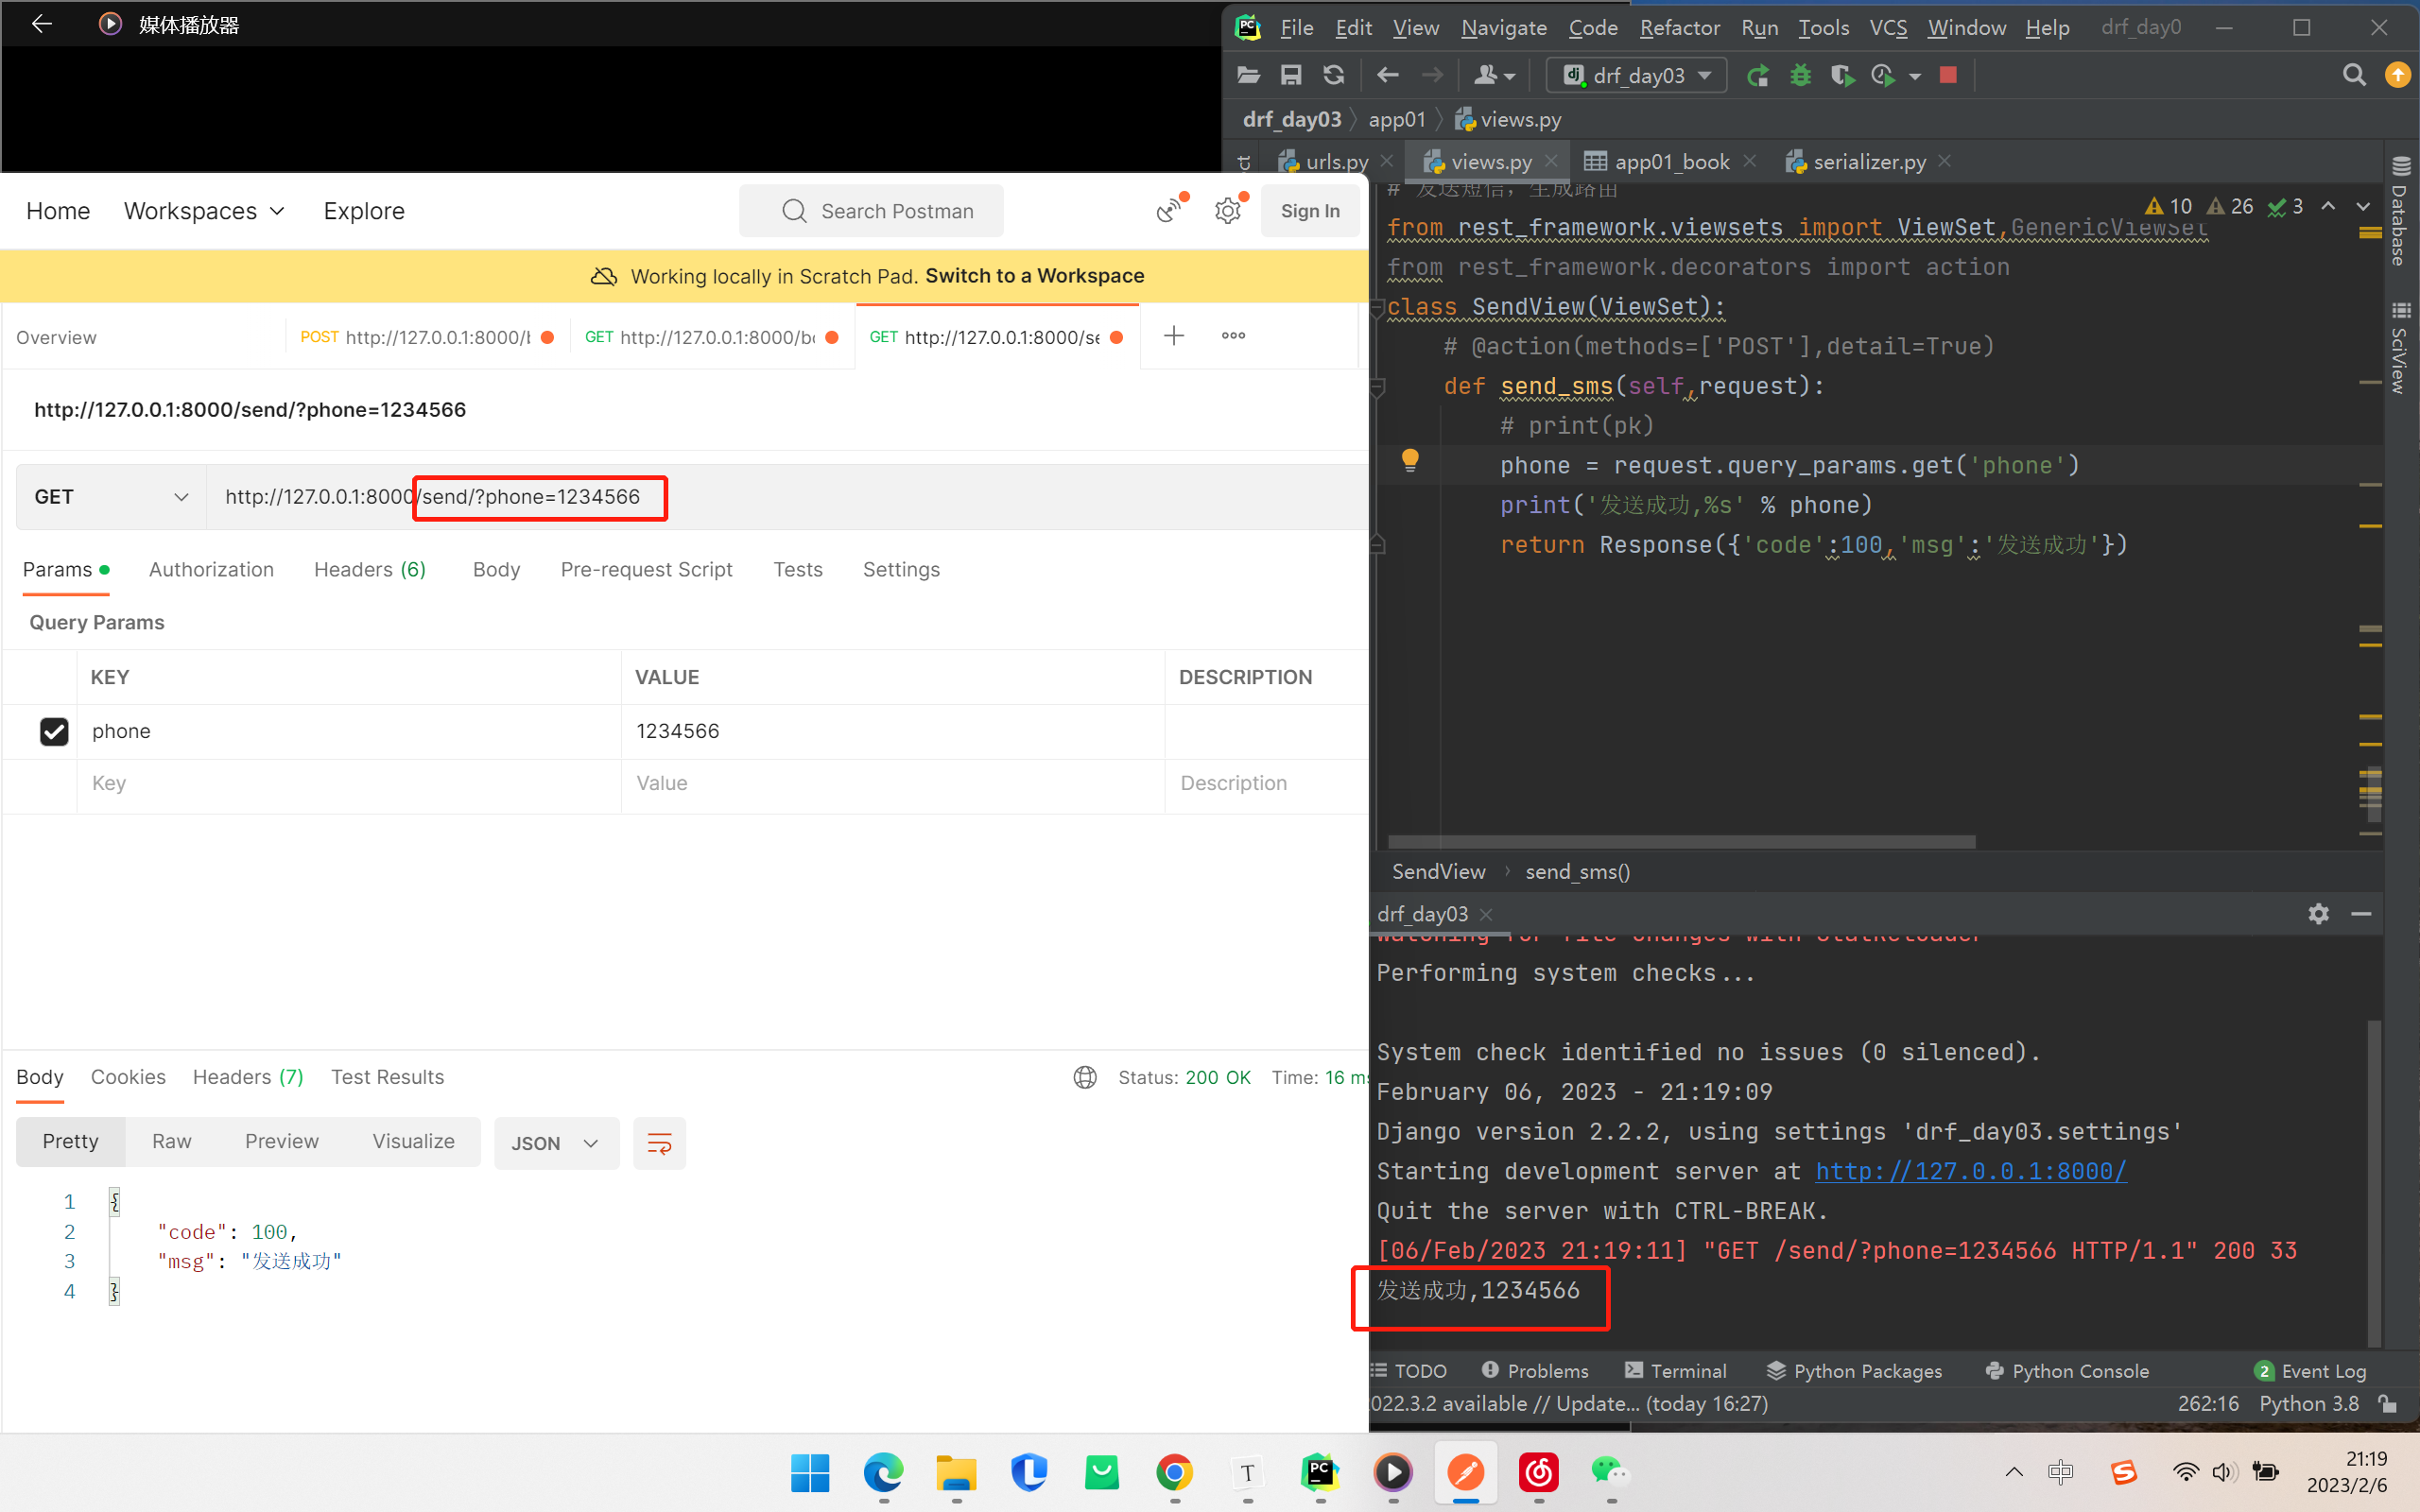Screen dimensions: 2420x1512
Task: Jump to next highlighted error arrow
Action: tap(2363, 206)
